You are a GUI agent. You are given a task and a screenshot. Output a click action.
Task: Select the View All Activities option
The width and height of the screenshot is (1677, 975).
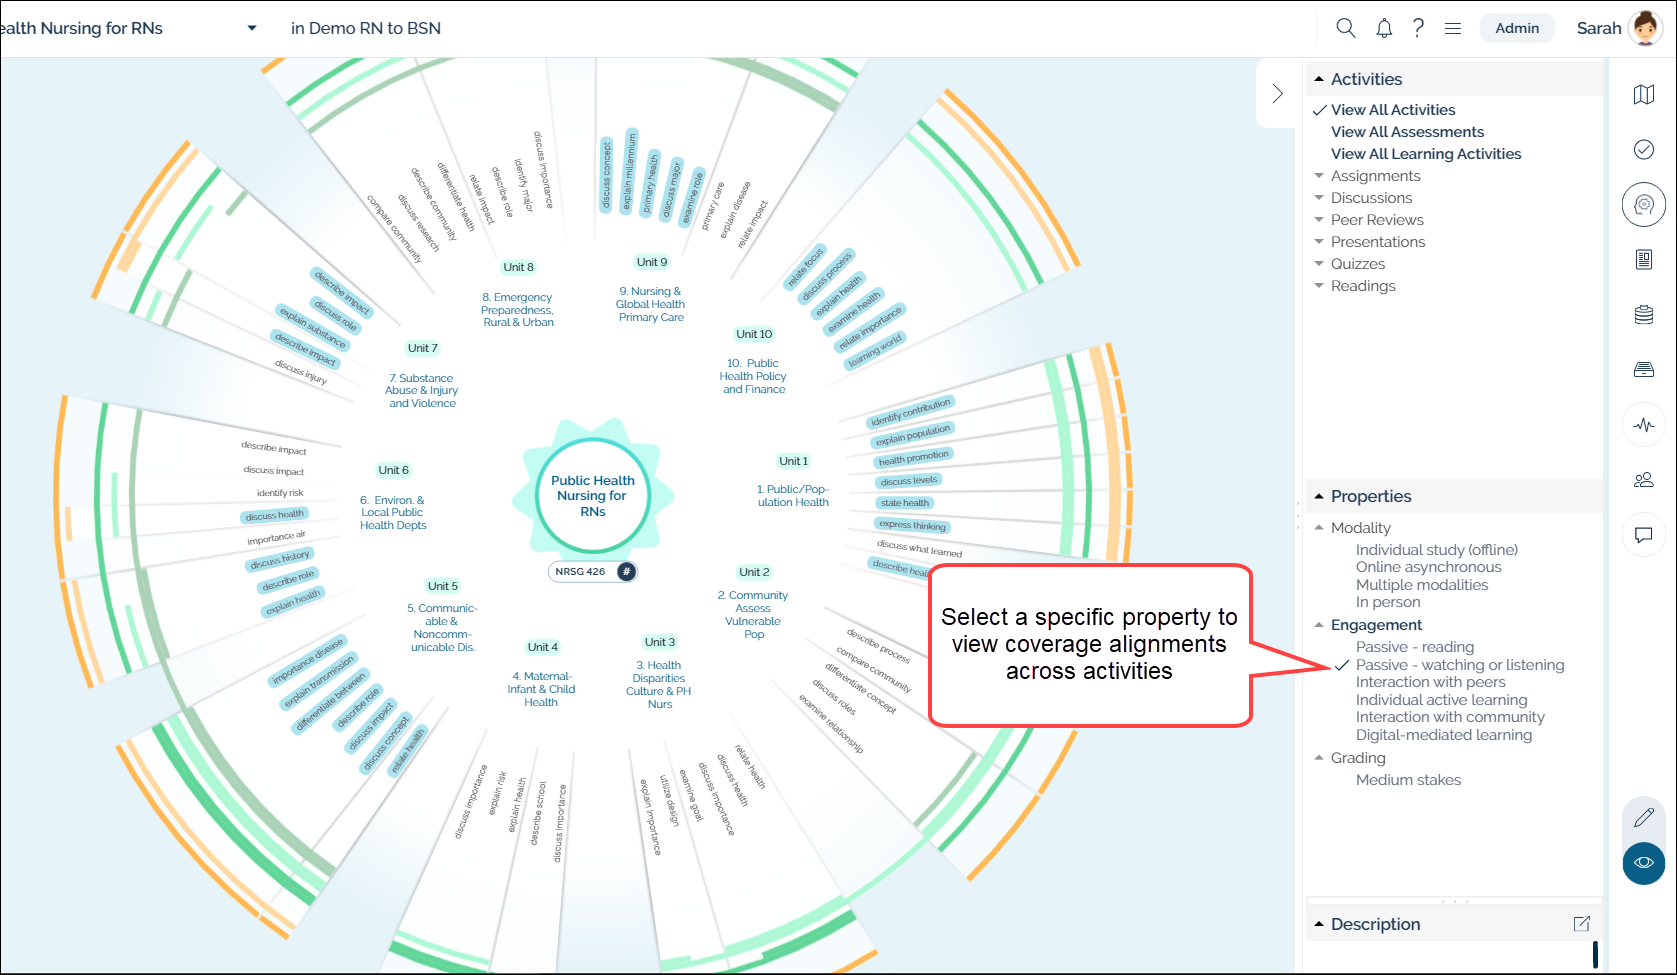click(1392, 110)
